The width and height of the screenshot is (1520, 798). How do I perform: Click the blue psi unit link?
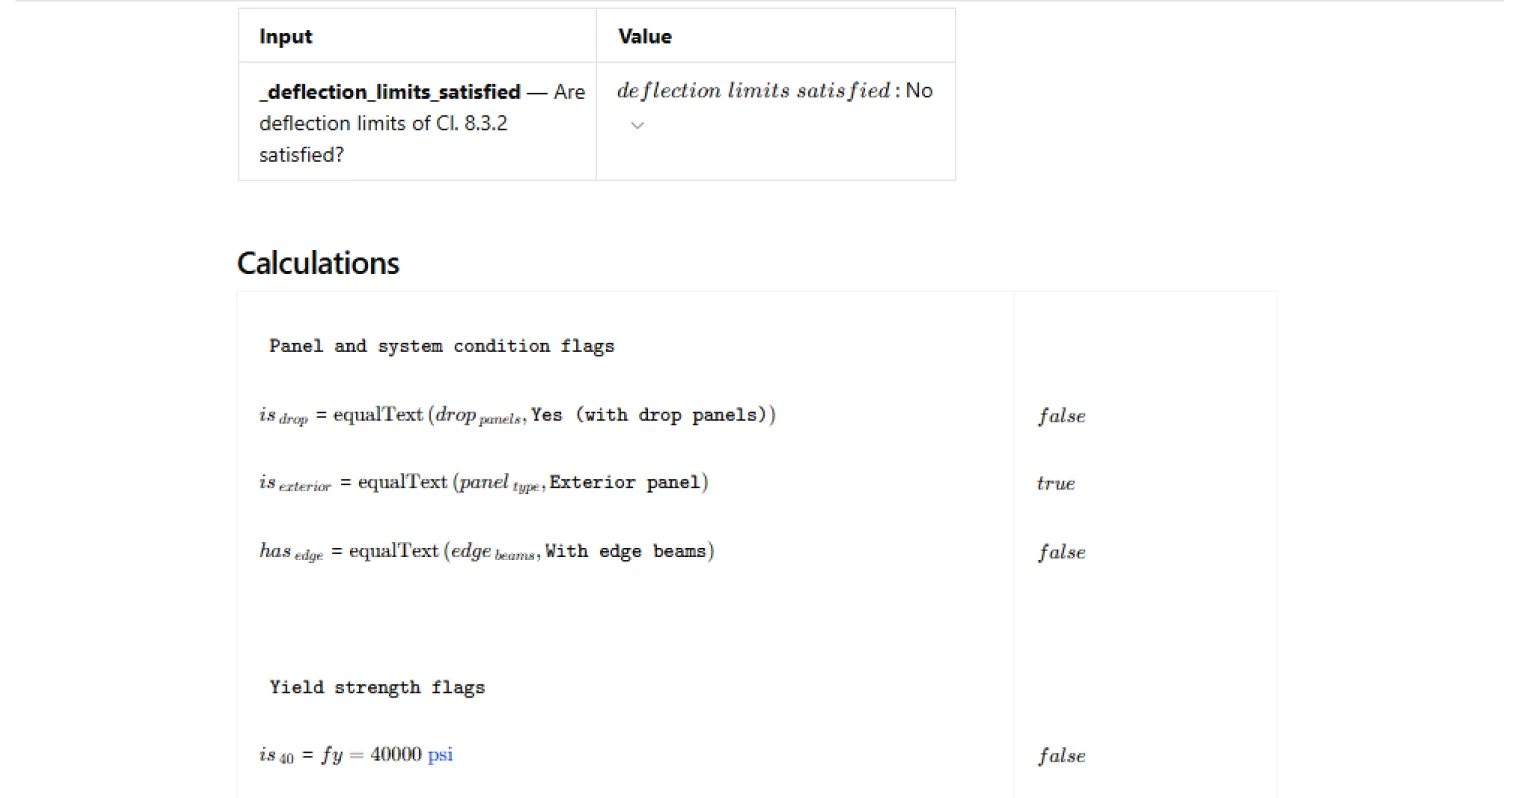pos(440,755)
